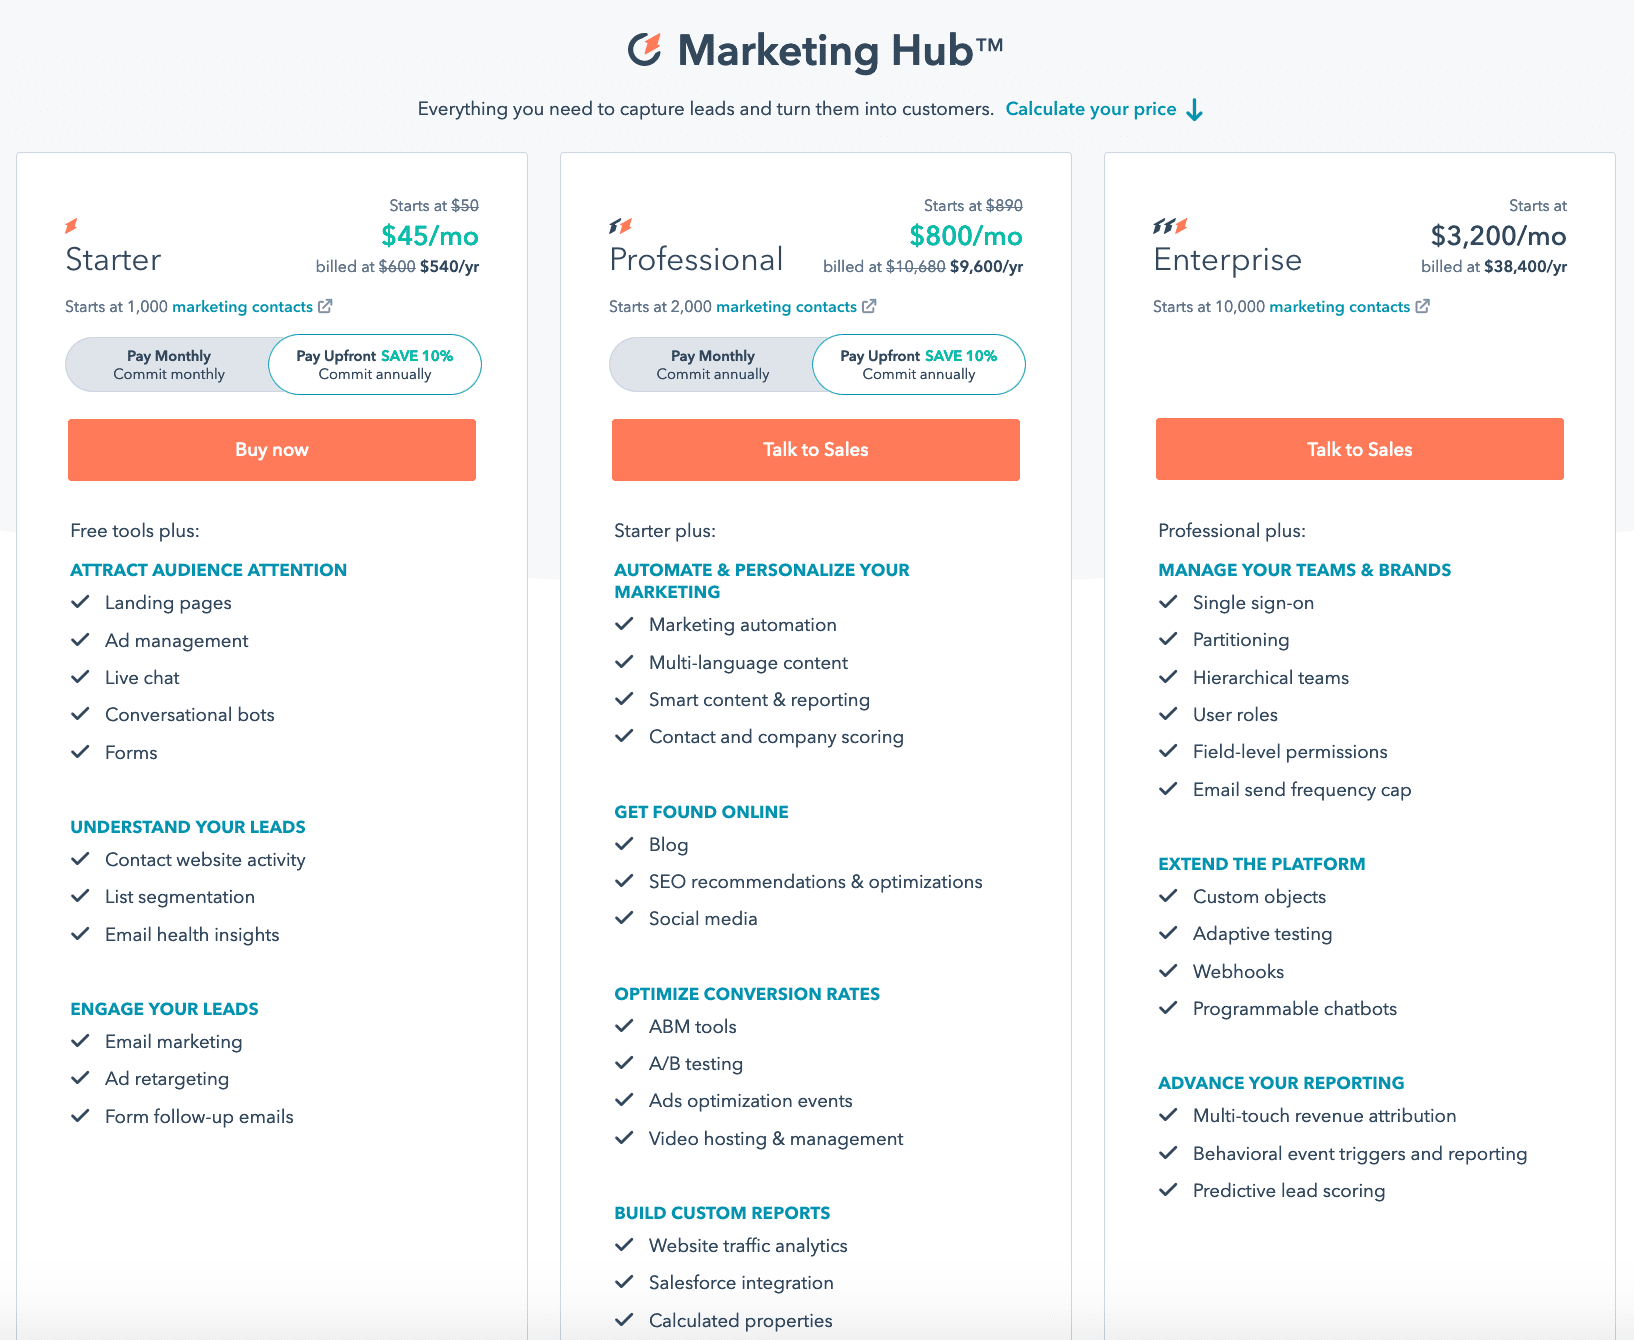1634x1340 pixels.
Task: Click checkmark beside Webhooks
Action: [1168, 971]
